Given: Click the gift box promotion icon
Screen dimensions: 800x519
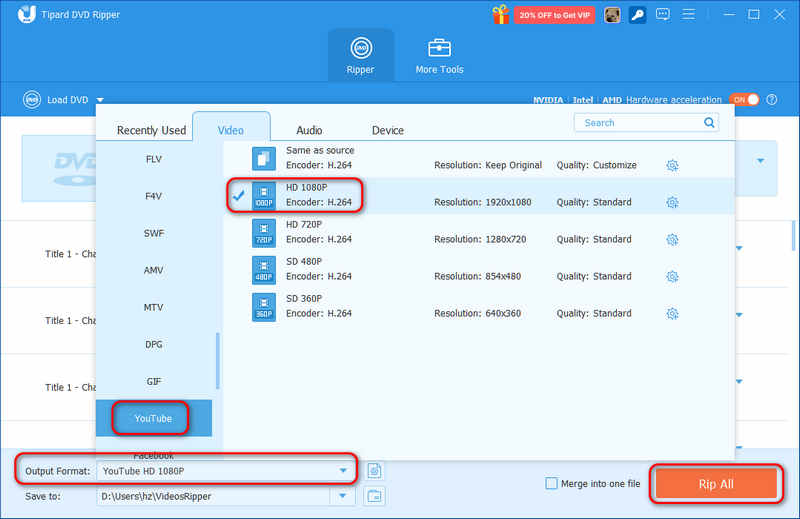Looking at the screenshot, I should [x=501, y=15].
